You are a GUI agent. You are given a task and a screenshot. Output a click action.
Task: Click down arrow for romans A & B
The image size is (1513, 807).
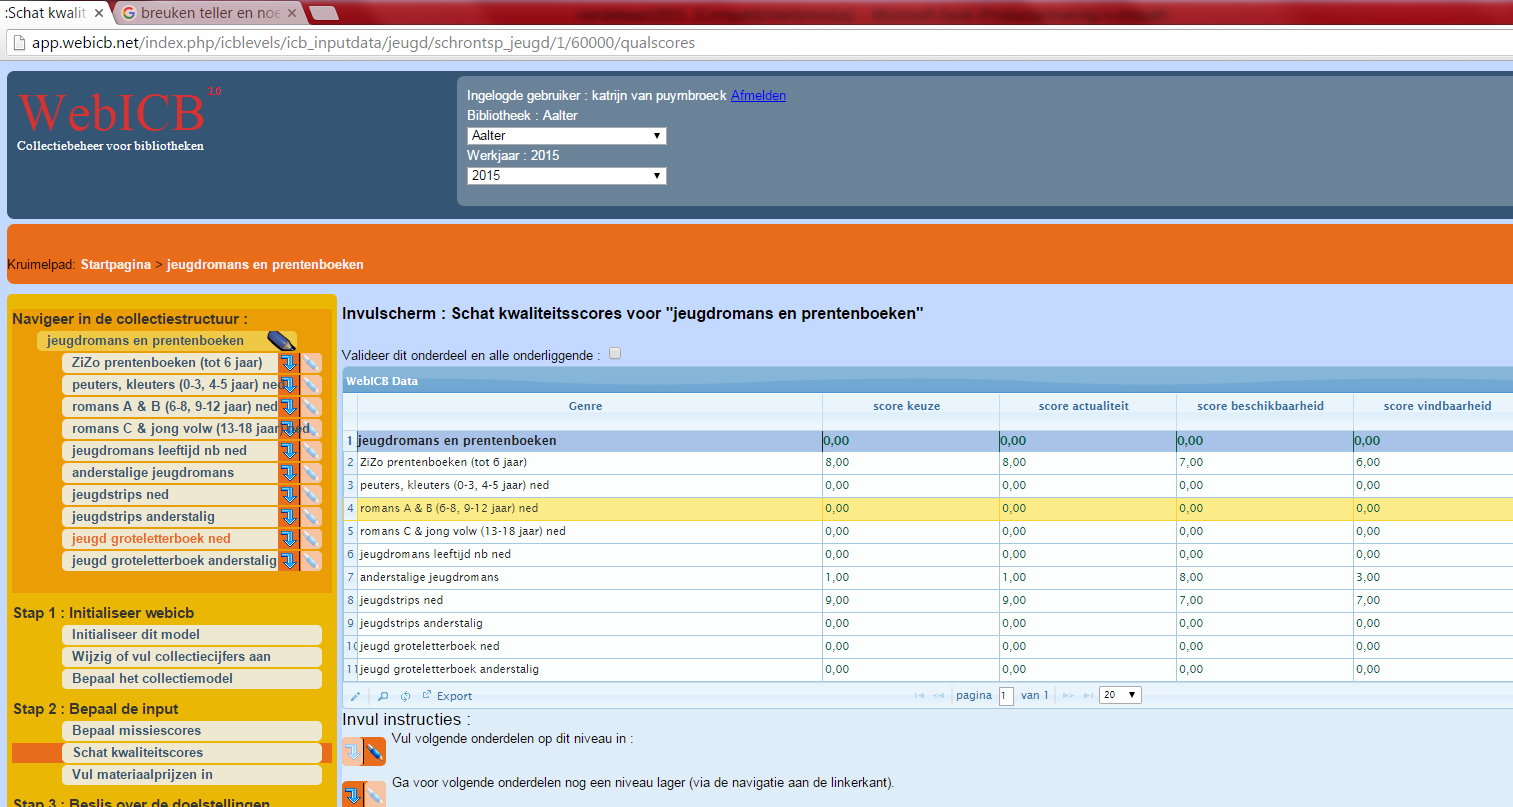click(x=289, y=407)
